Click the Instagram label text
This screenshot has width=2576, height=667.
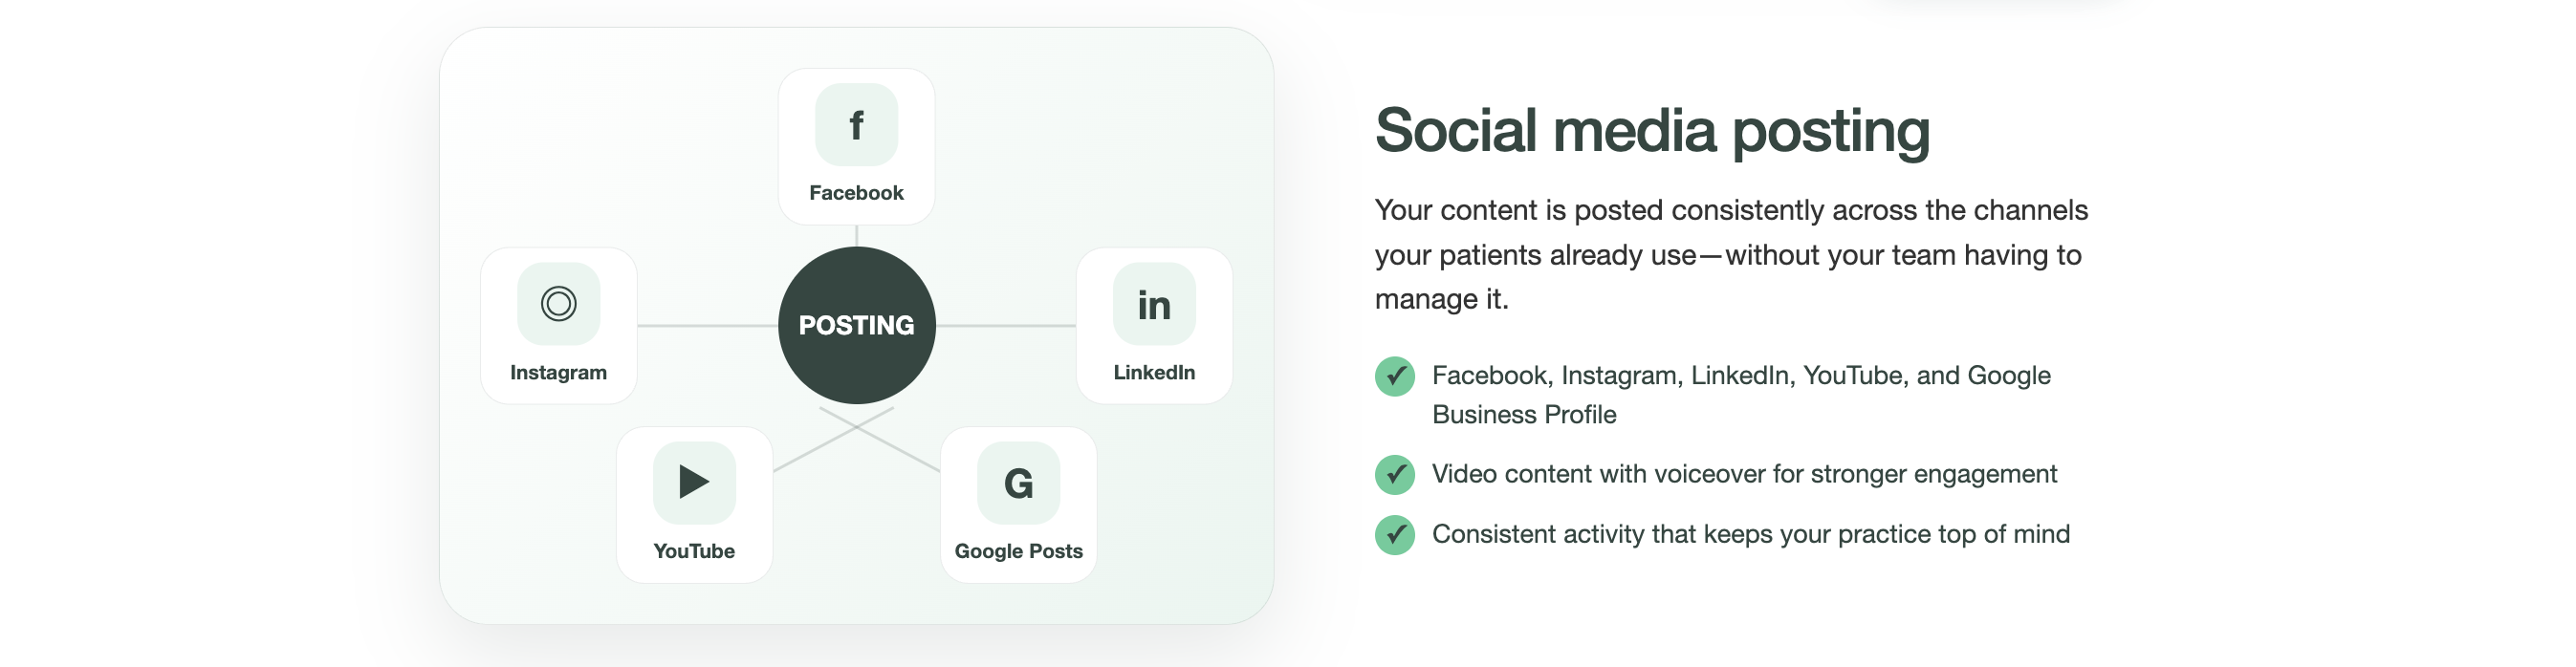pyautogui.click(x=558, y=373)
